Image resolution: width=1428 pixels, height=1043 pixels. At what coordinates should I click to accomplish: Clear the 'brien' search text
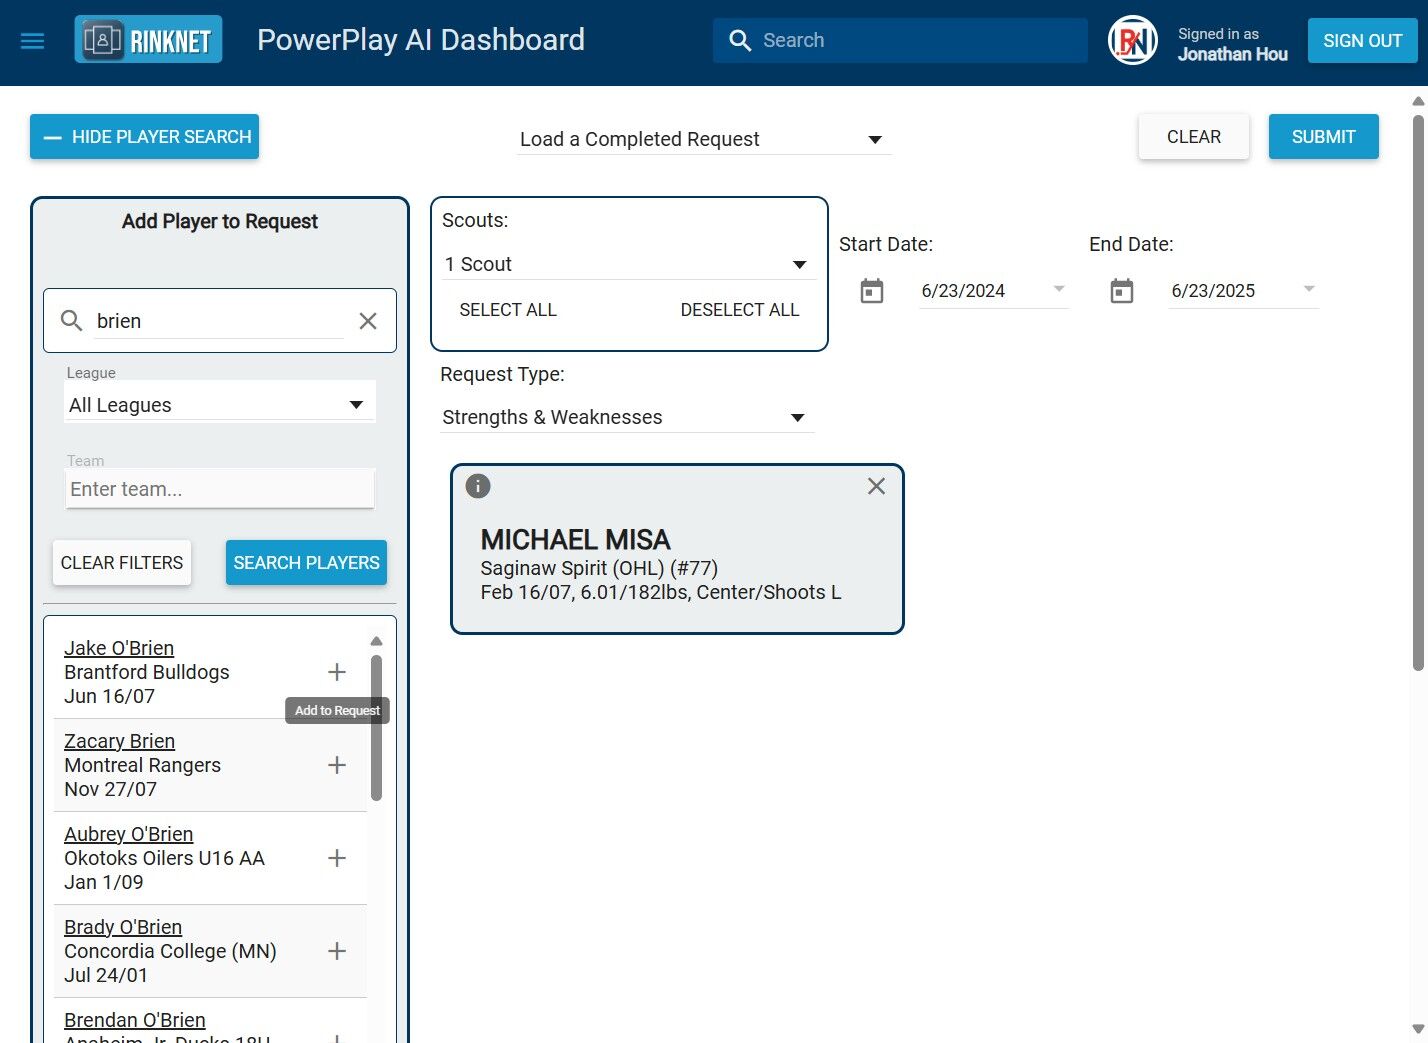pos(368,321)
